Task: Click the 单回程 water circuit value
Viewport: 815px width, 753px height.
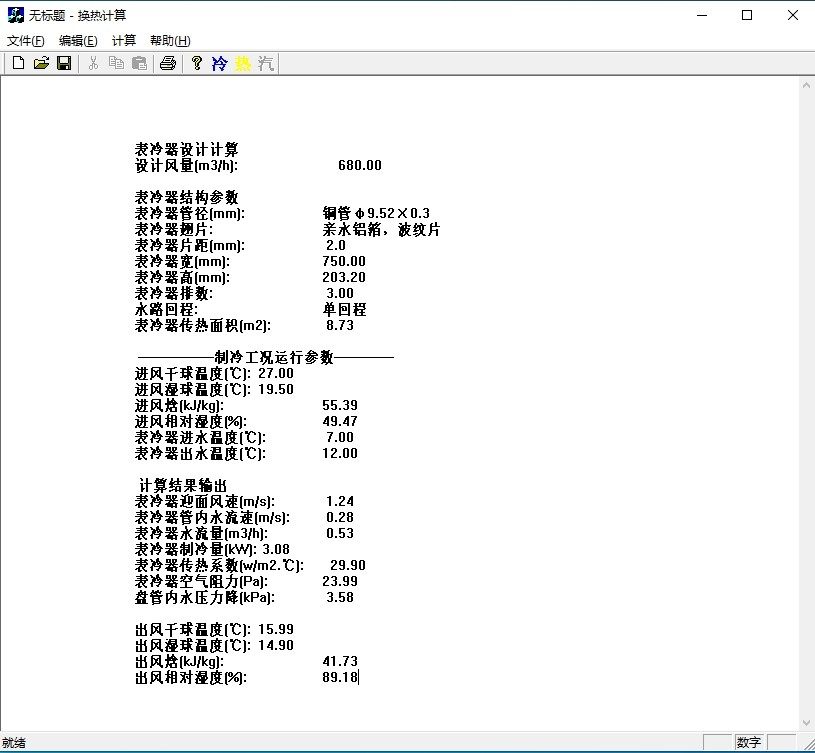Action: tap(344, 309)
